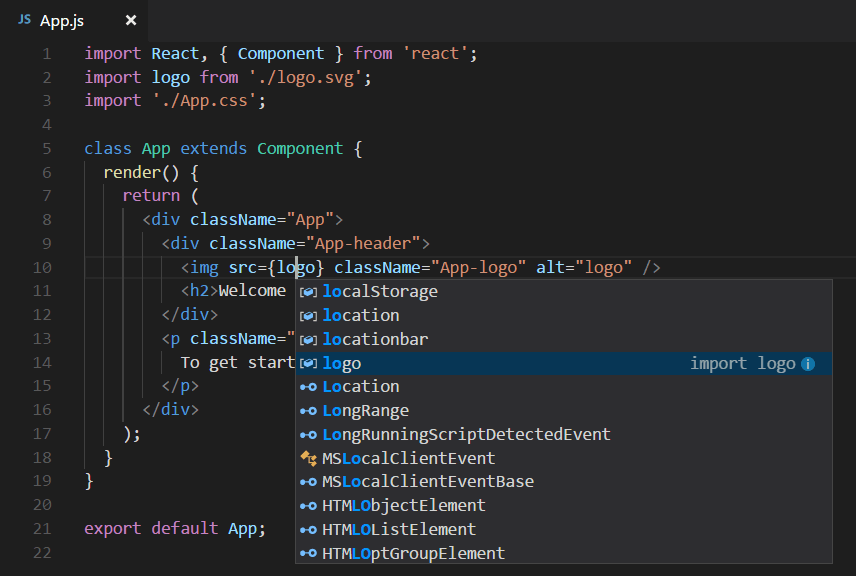
Task: Close the App.js tab
Action: pyautogui.click(x=129, y=19)
